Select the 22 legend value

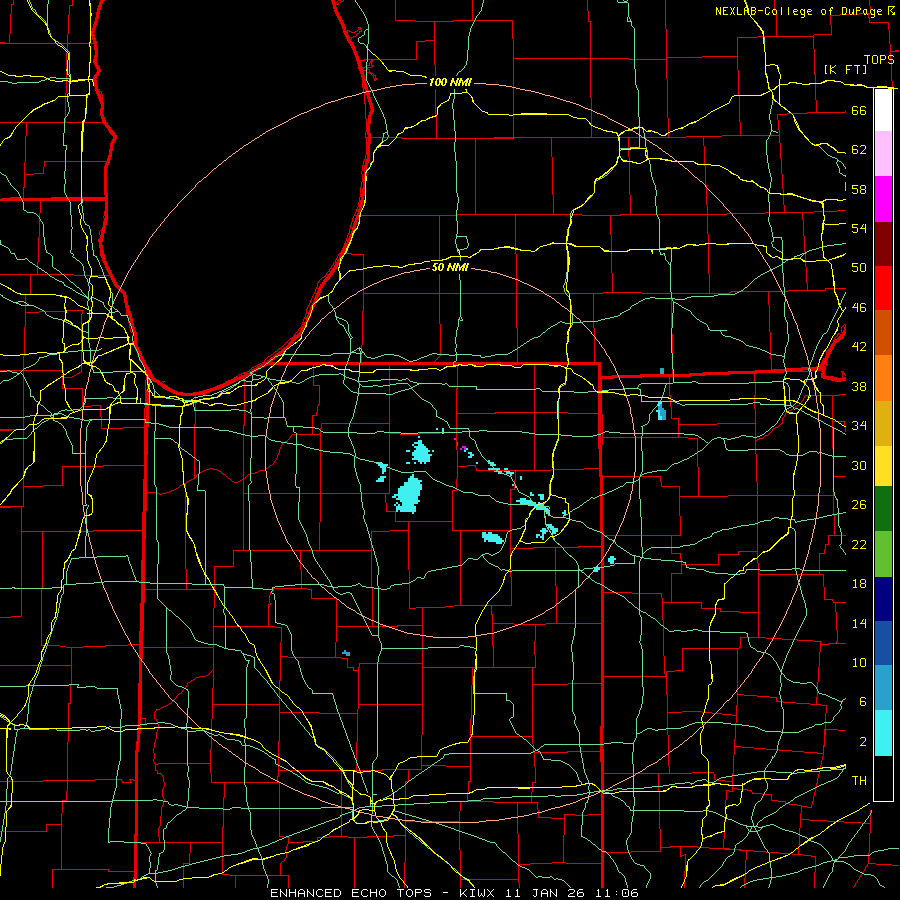pos(859,544)
